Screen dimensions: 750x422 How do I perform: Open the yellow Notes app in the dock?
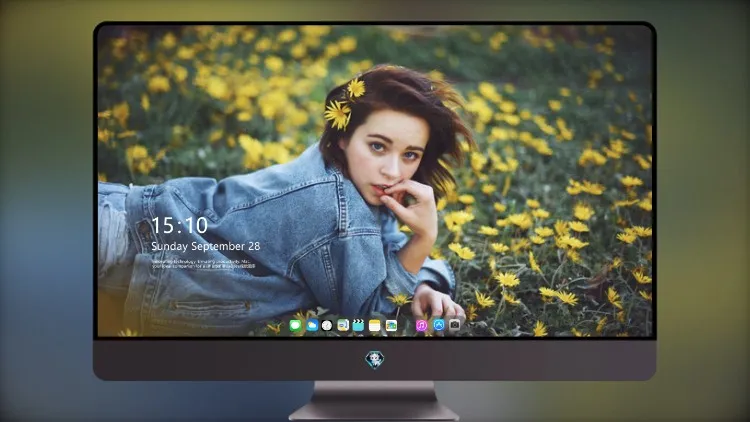tap(375, 326)
